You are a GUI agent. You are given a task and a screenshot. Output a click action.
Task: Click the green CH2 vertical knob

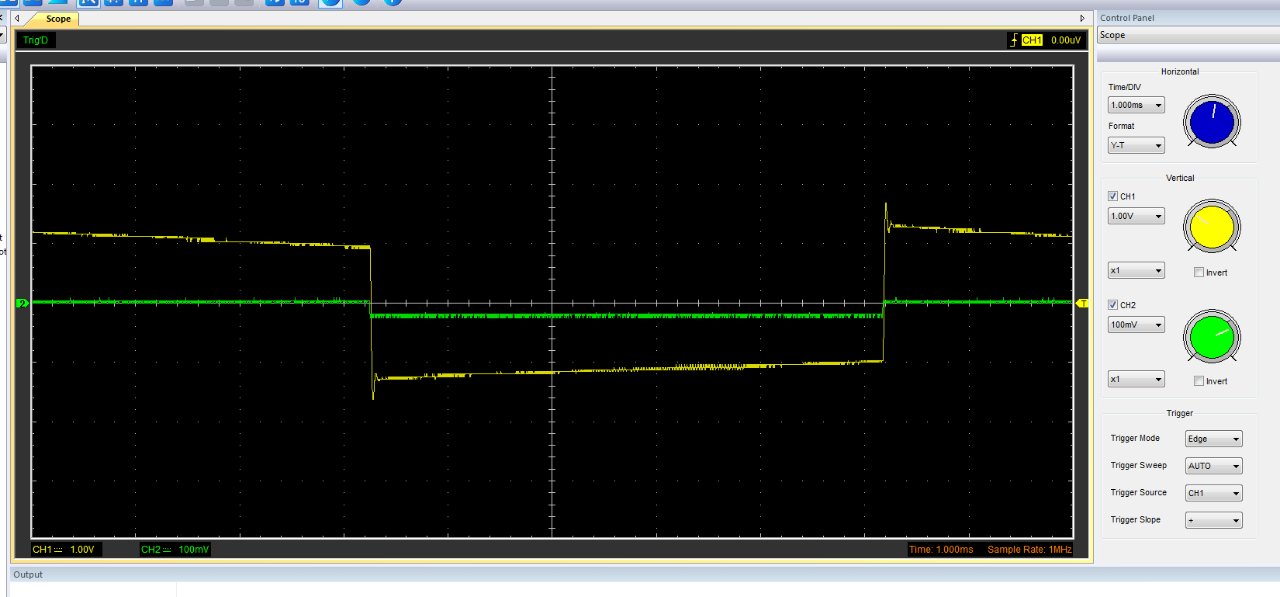point(1211,336)
